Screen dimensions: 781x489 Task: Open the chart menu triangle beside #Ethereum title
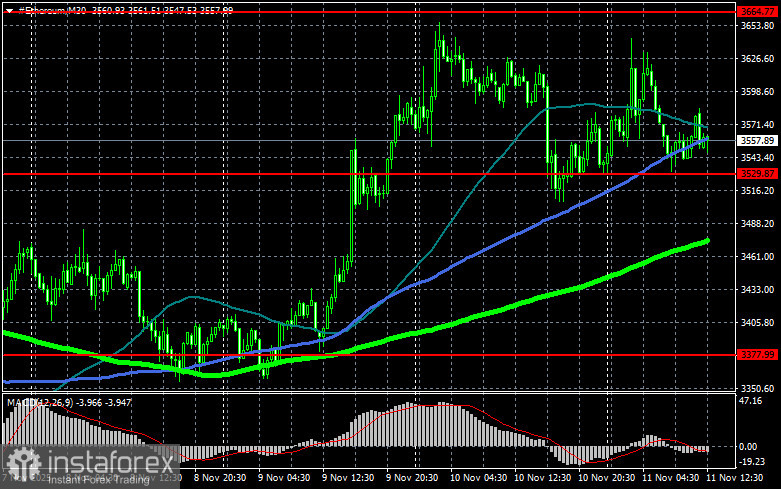pos(9,10)
